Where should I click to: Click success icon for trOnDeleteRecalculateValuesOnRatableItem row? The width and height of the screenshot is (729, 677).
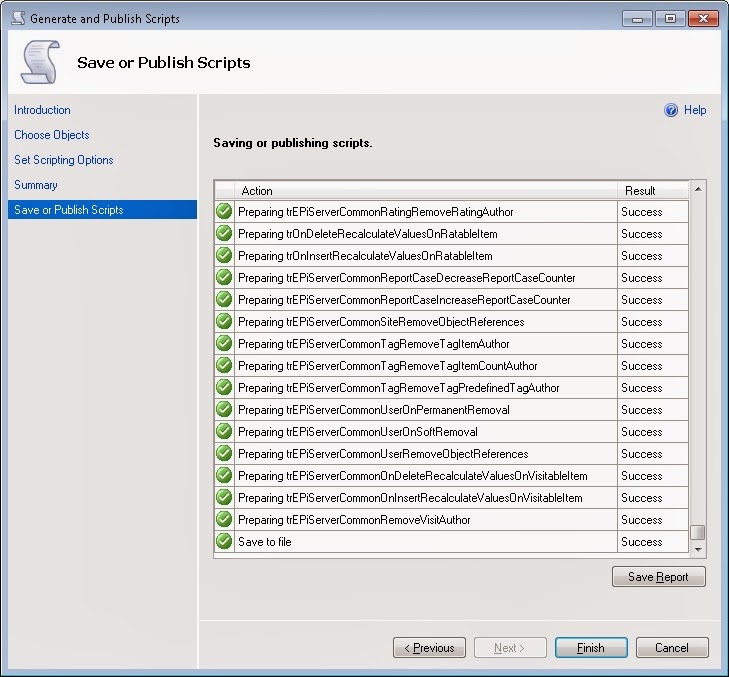tap(224, 234)
